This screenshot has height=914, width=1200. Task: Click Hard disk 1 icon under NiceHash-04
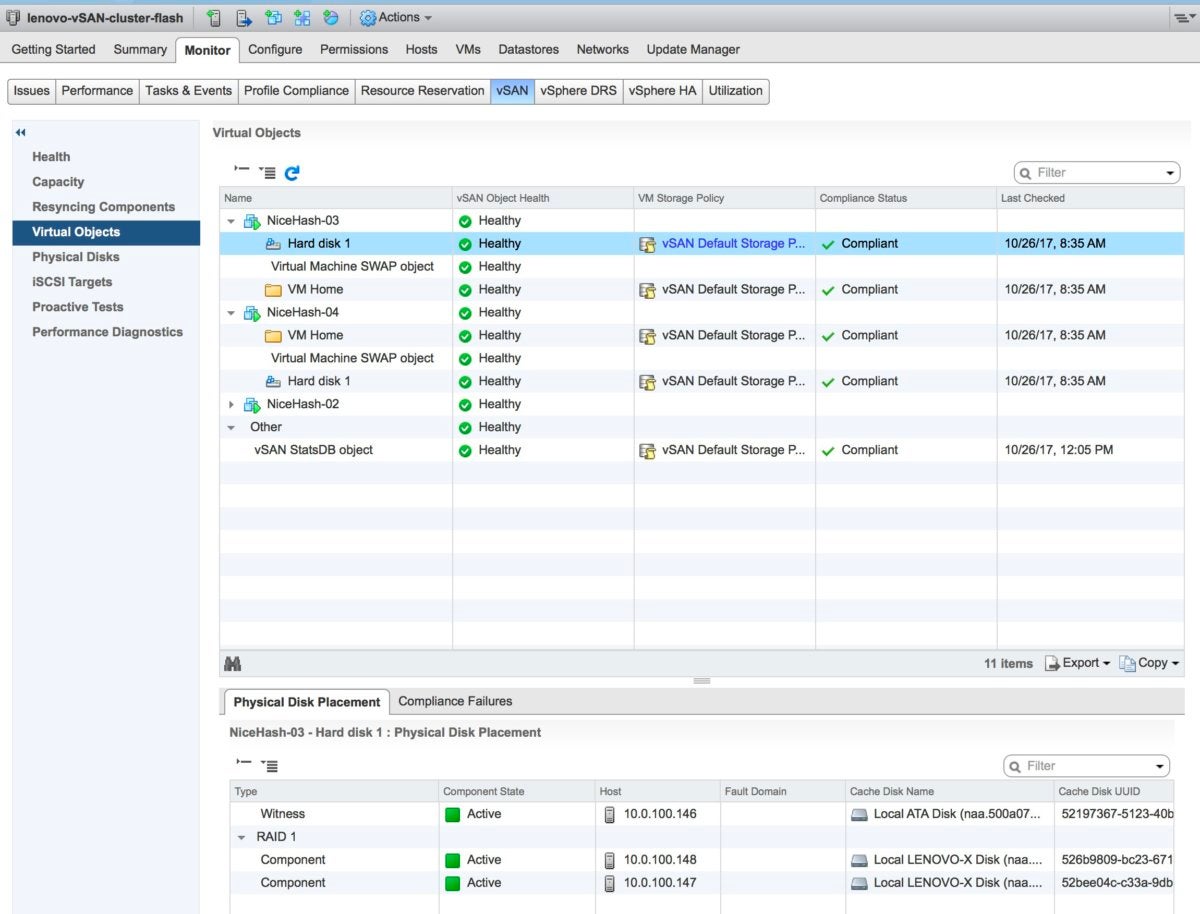click(273, 381)
